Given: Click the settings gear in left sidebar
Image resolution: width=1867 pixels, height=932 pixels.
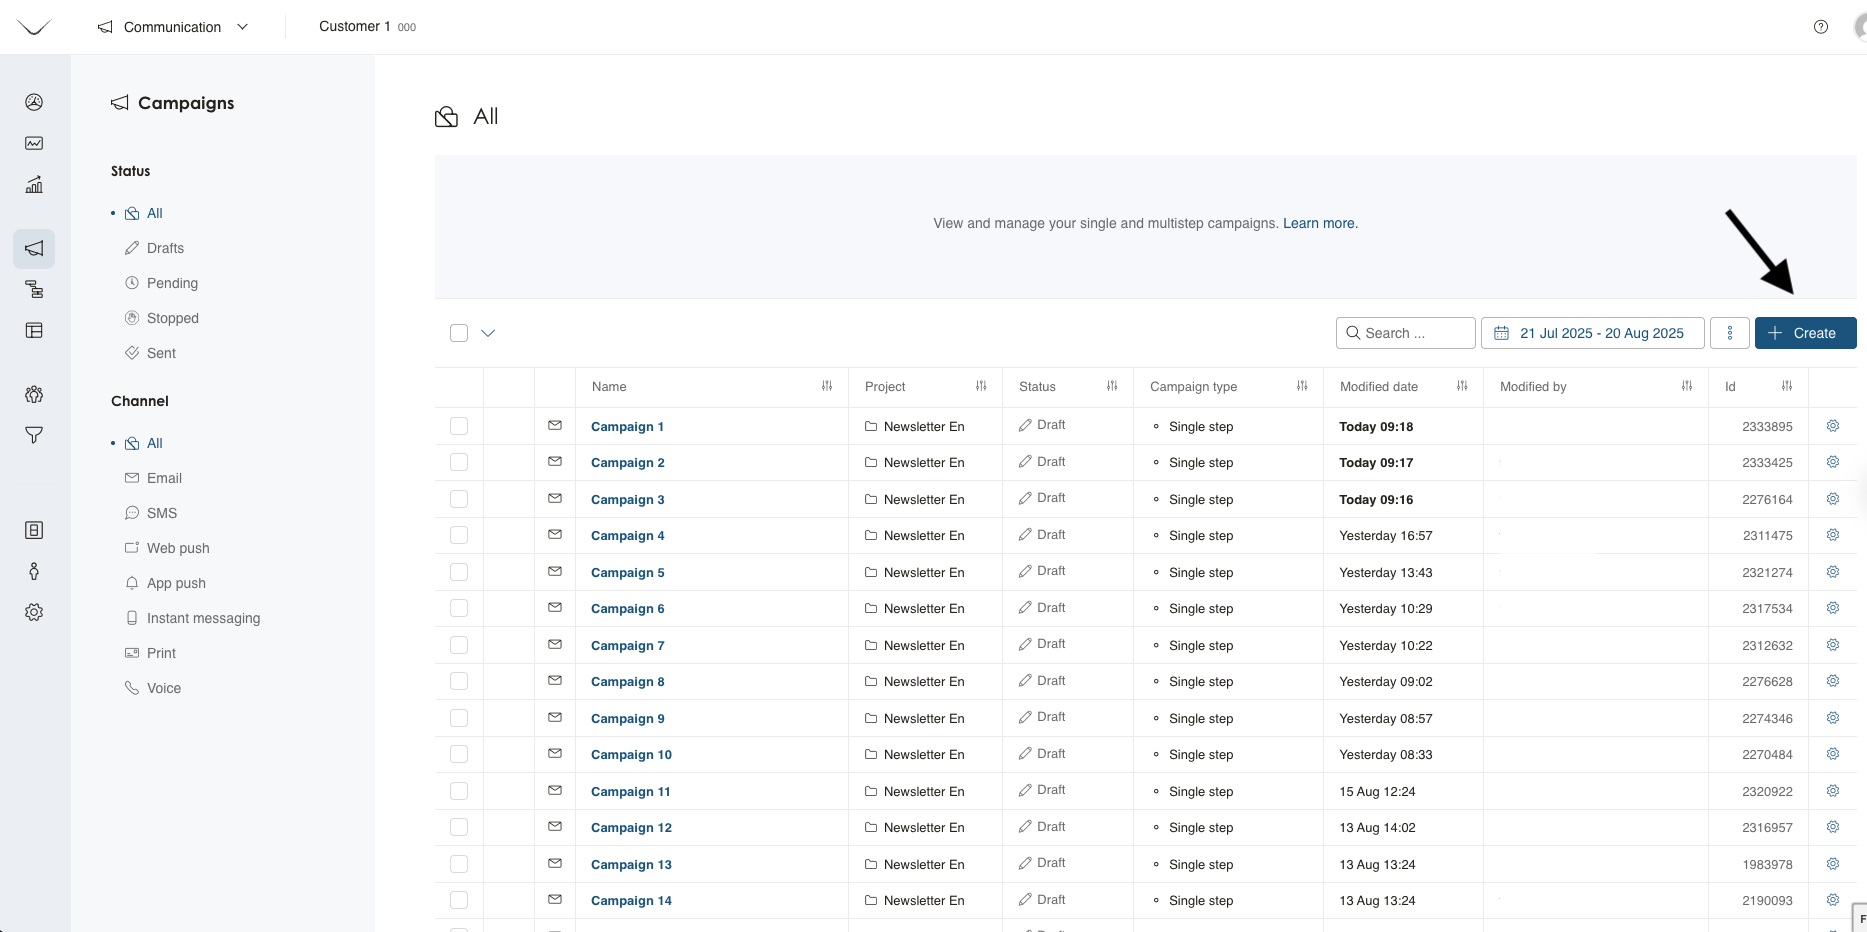Looking at the screenshot, I should [x=34, y=612].
